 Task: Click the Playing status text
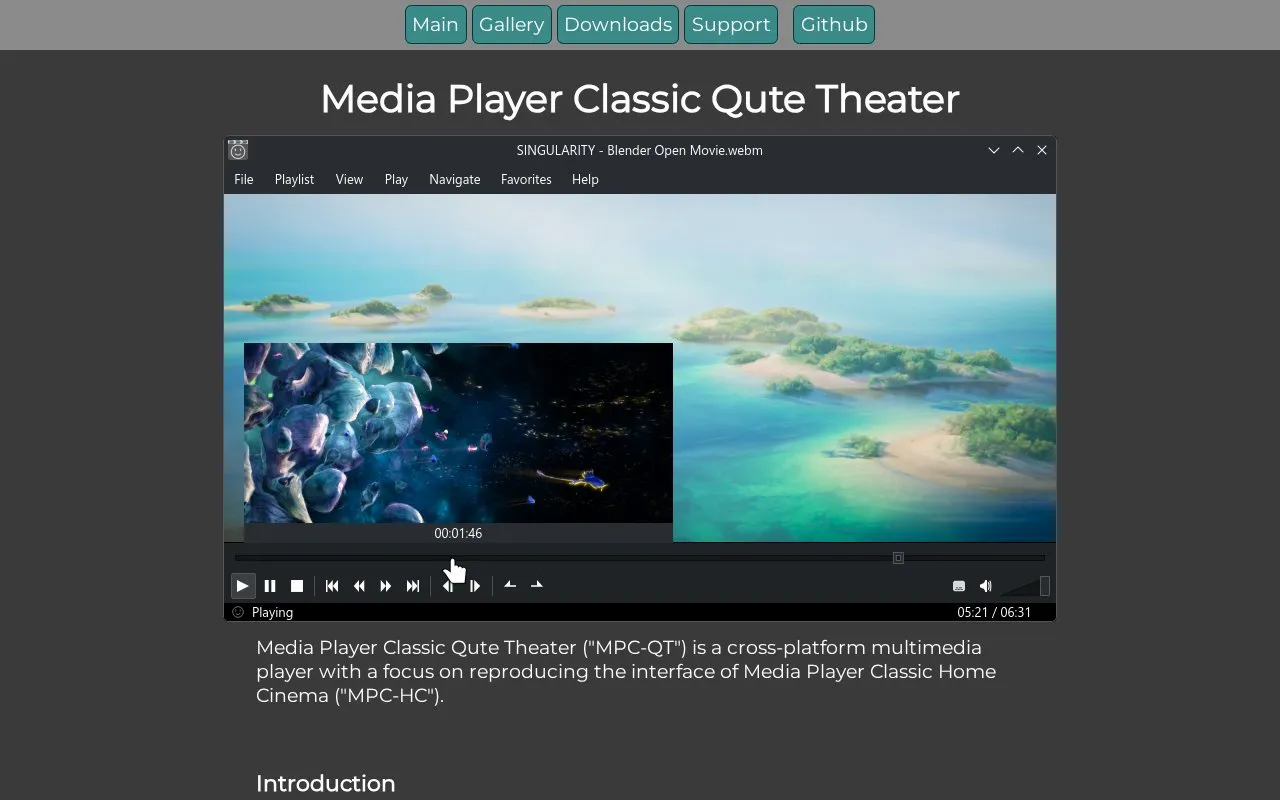point(272,612)
